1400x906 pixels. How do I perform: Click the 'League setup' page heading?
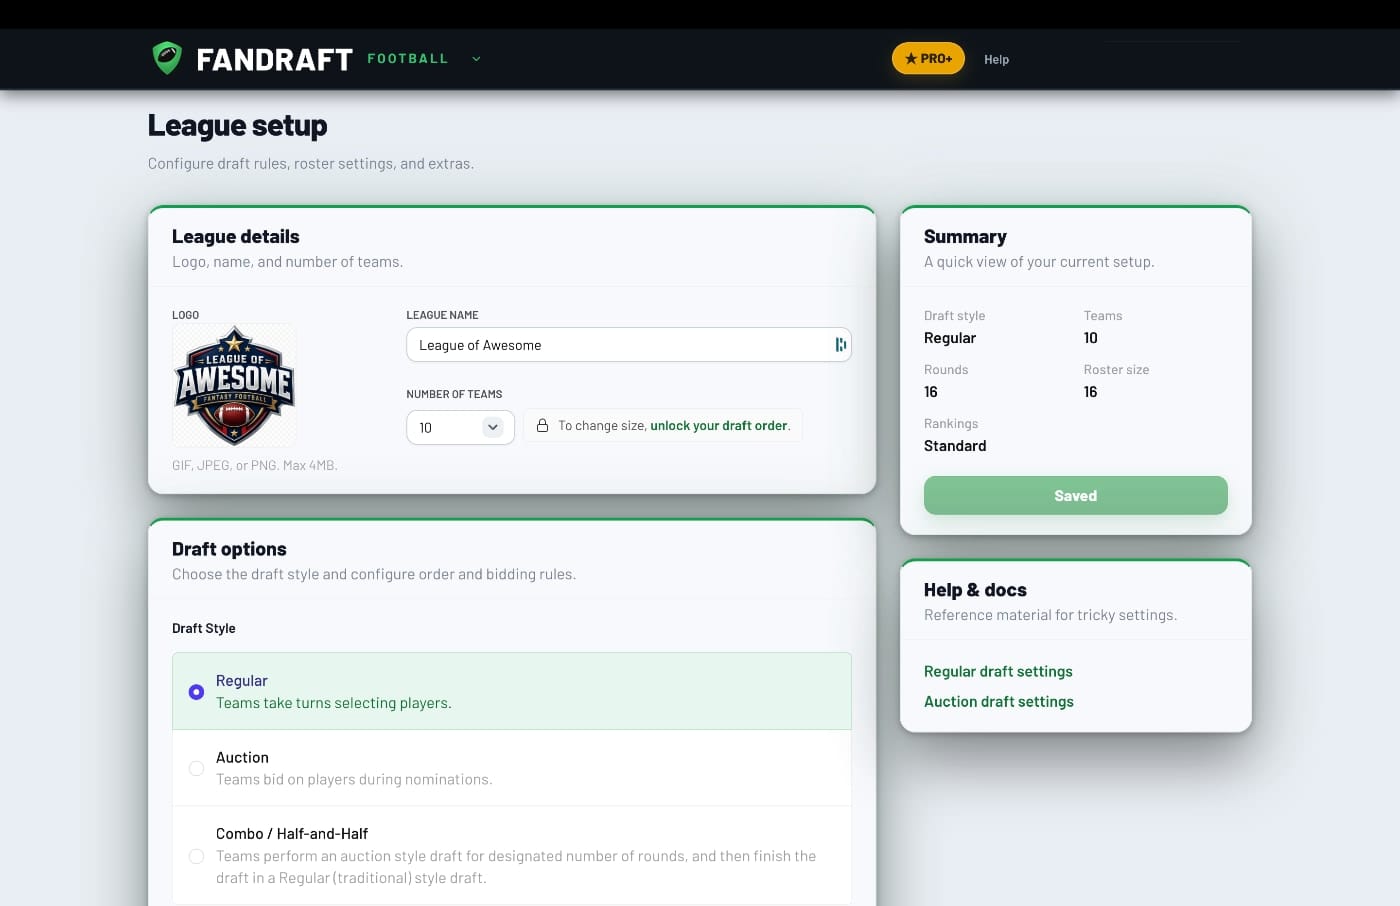pyautogui.click(x=237, y=125)
